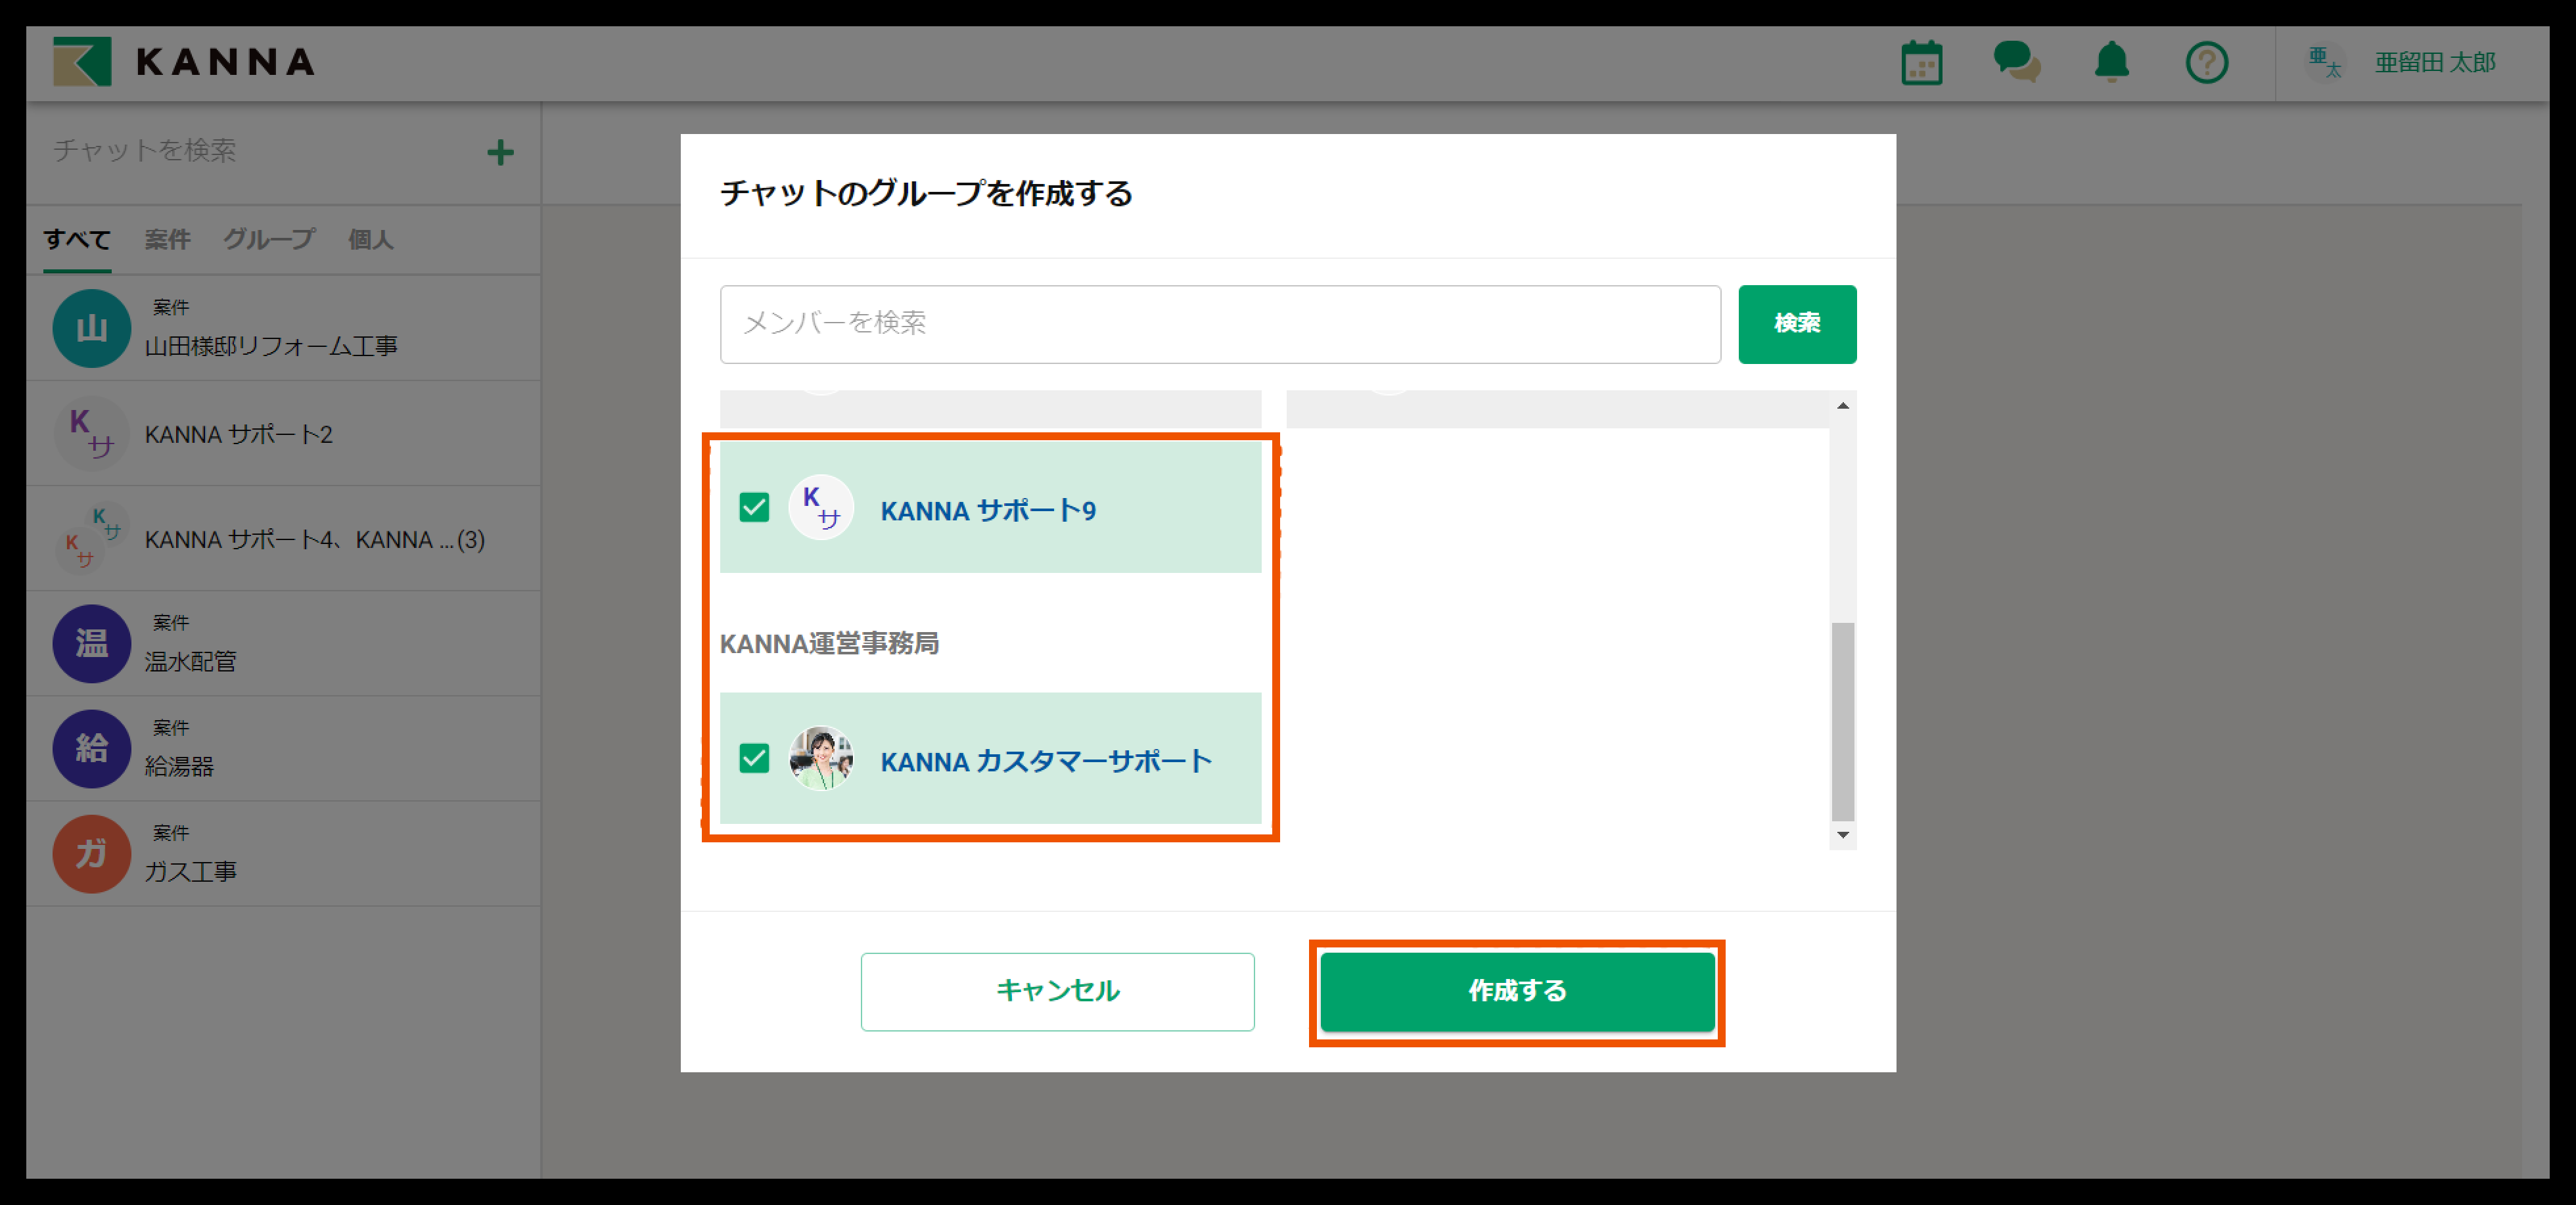Image resolution: width=2576 pixels, height=1205 pixels.
Task: Click the 亜太 user avatar in the header
Action: [2324, 62]
